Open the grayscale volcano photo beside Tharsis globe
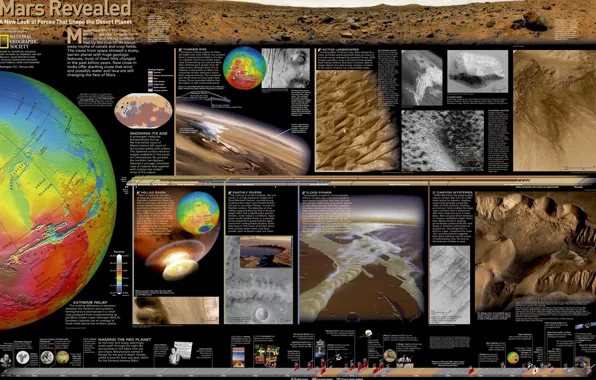The width and height of the screenshot is (596, 380). (x=285, y=68)
